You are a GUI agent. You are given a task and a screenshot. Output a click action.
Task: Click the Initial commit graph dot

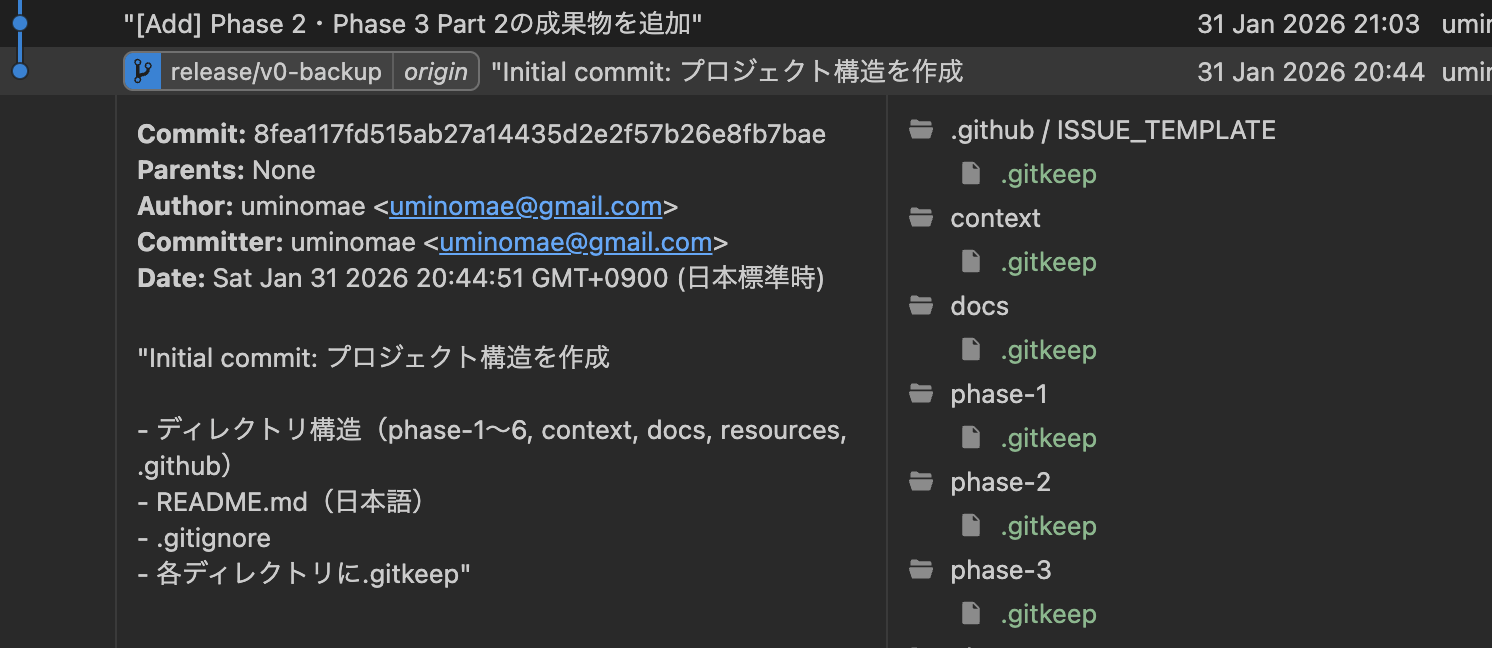(19, 71)
